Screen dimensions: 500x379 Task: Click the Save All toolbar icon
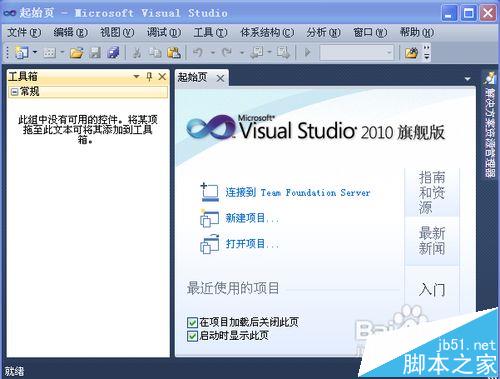(x=113, y=53)
